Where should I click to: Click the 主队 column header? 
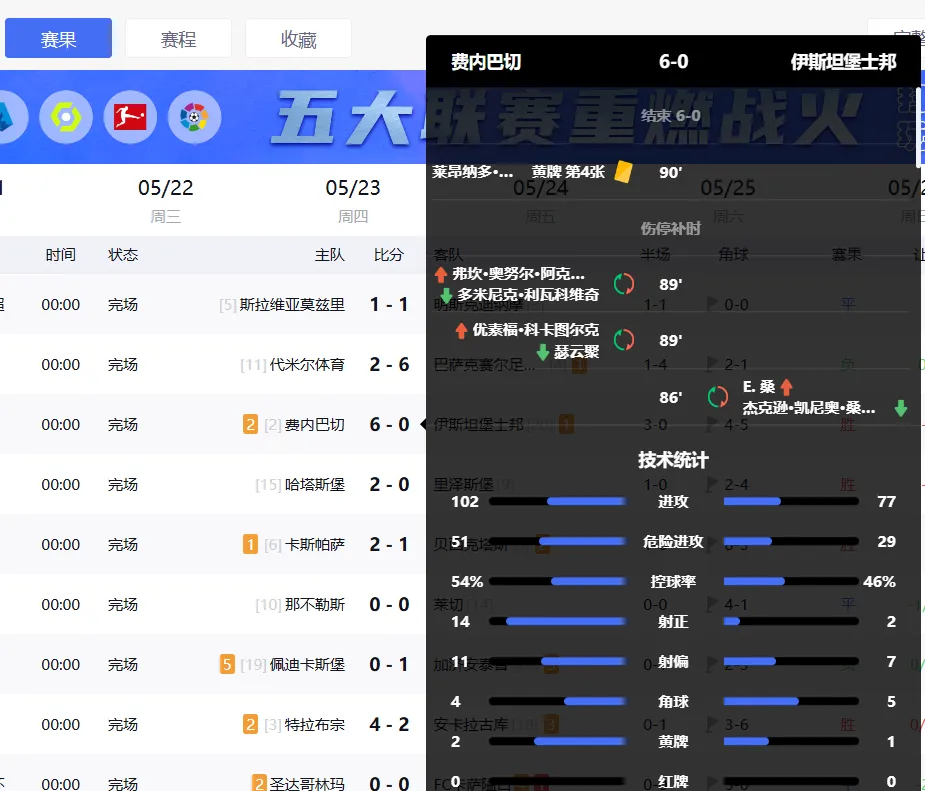tap(330, 255)
